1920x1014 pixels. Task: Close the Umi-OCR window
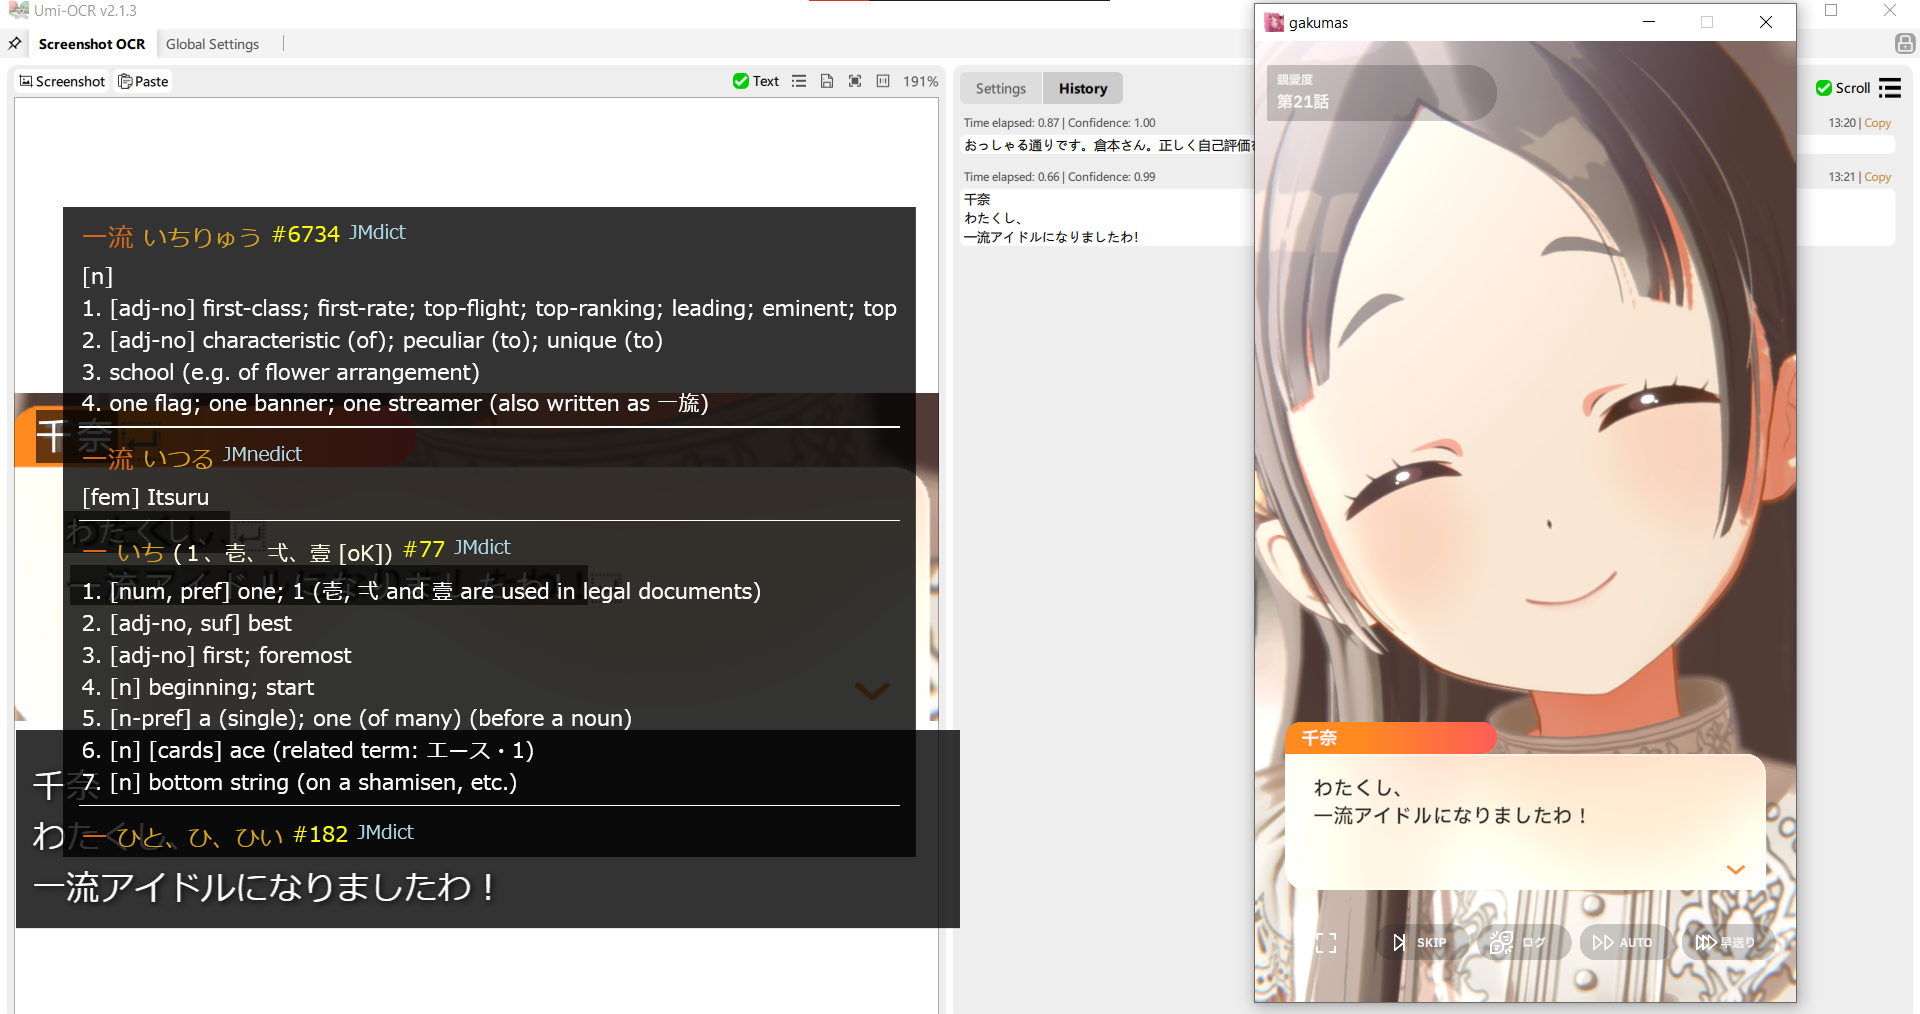point(1890,10)
